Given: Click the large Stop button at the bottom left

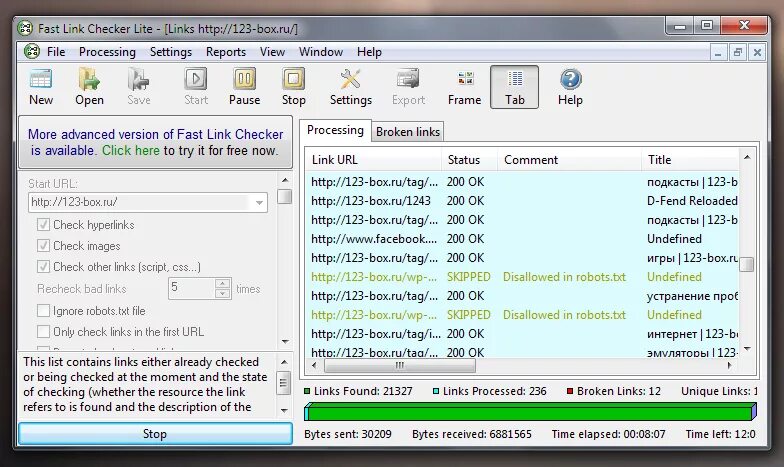Looking at the screenshot, I should pos(155,434).
